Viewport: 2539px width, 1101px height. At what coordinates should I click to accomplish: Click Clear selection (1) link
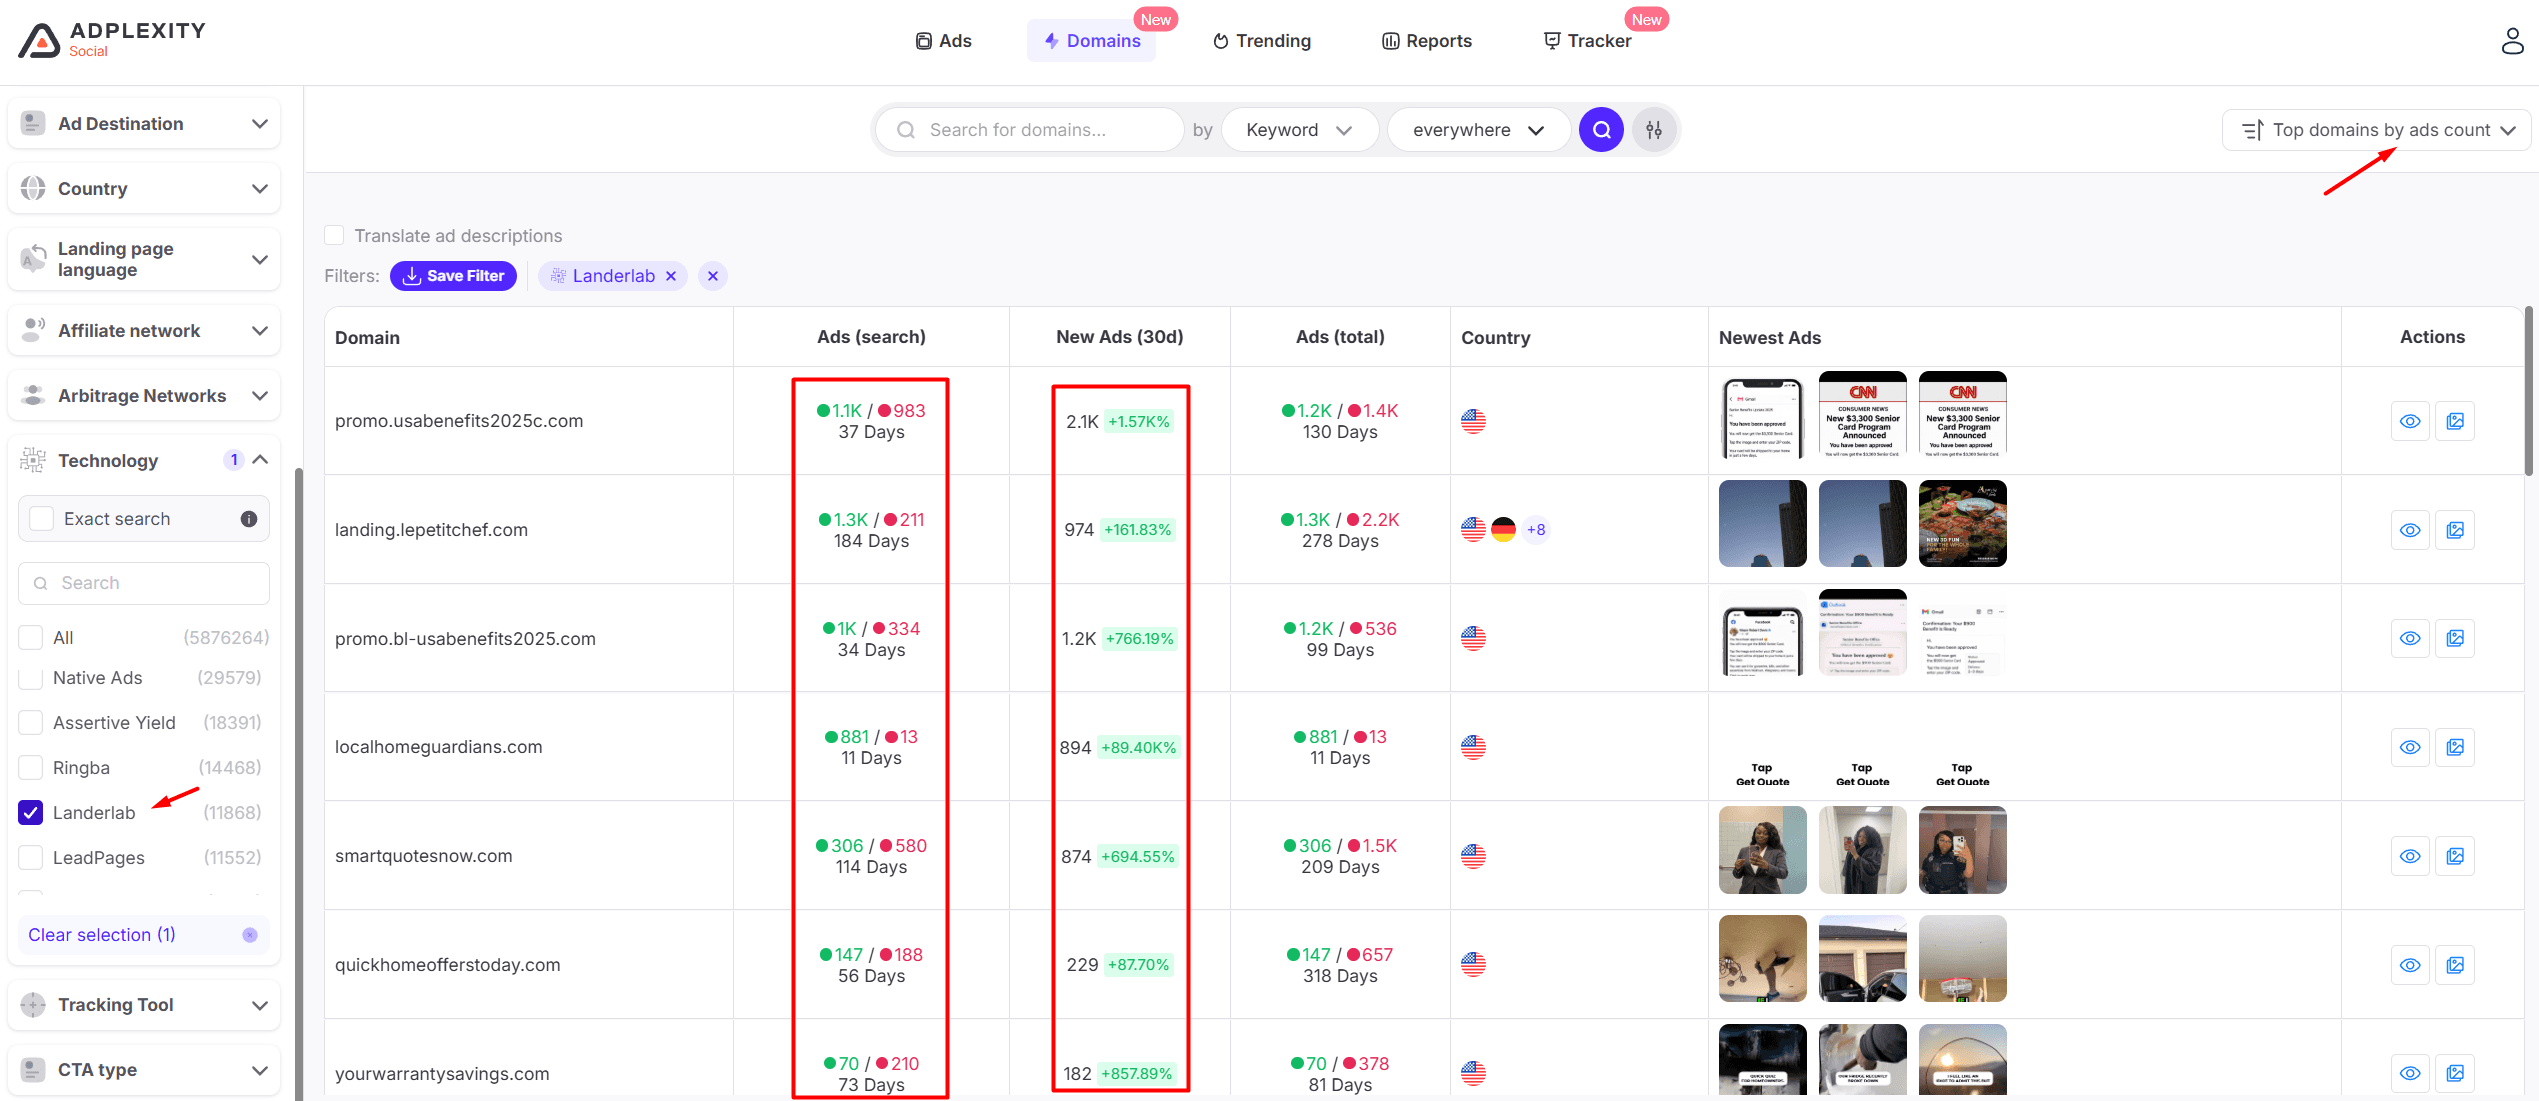102,935
